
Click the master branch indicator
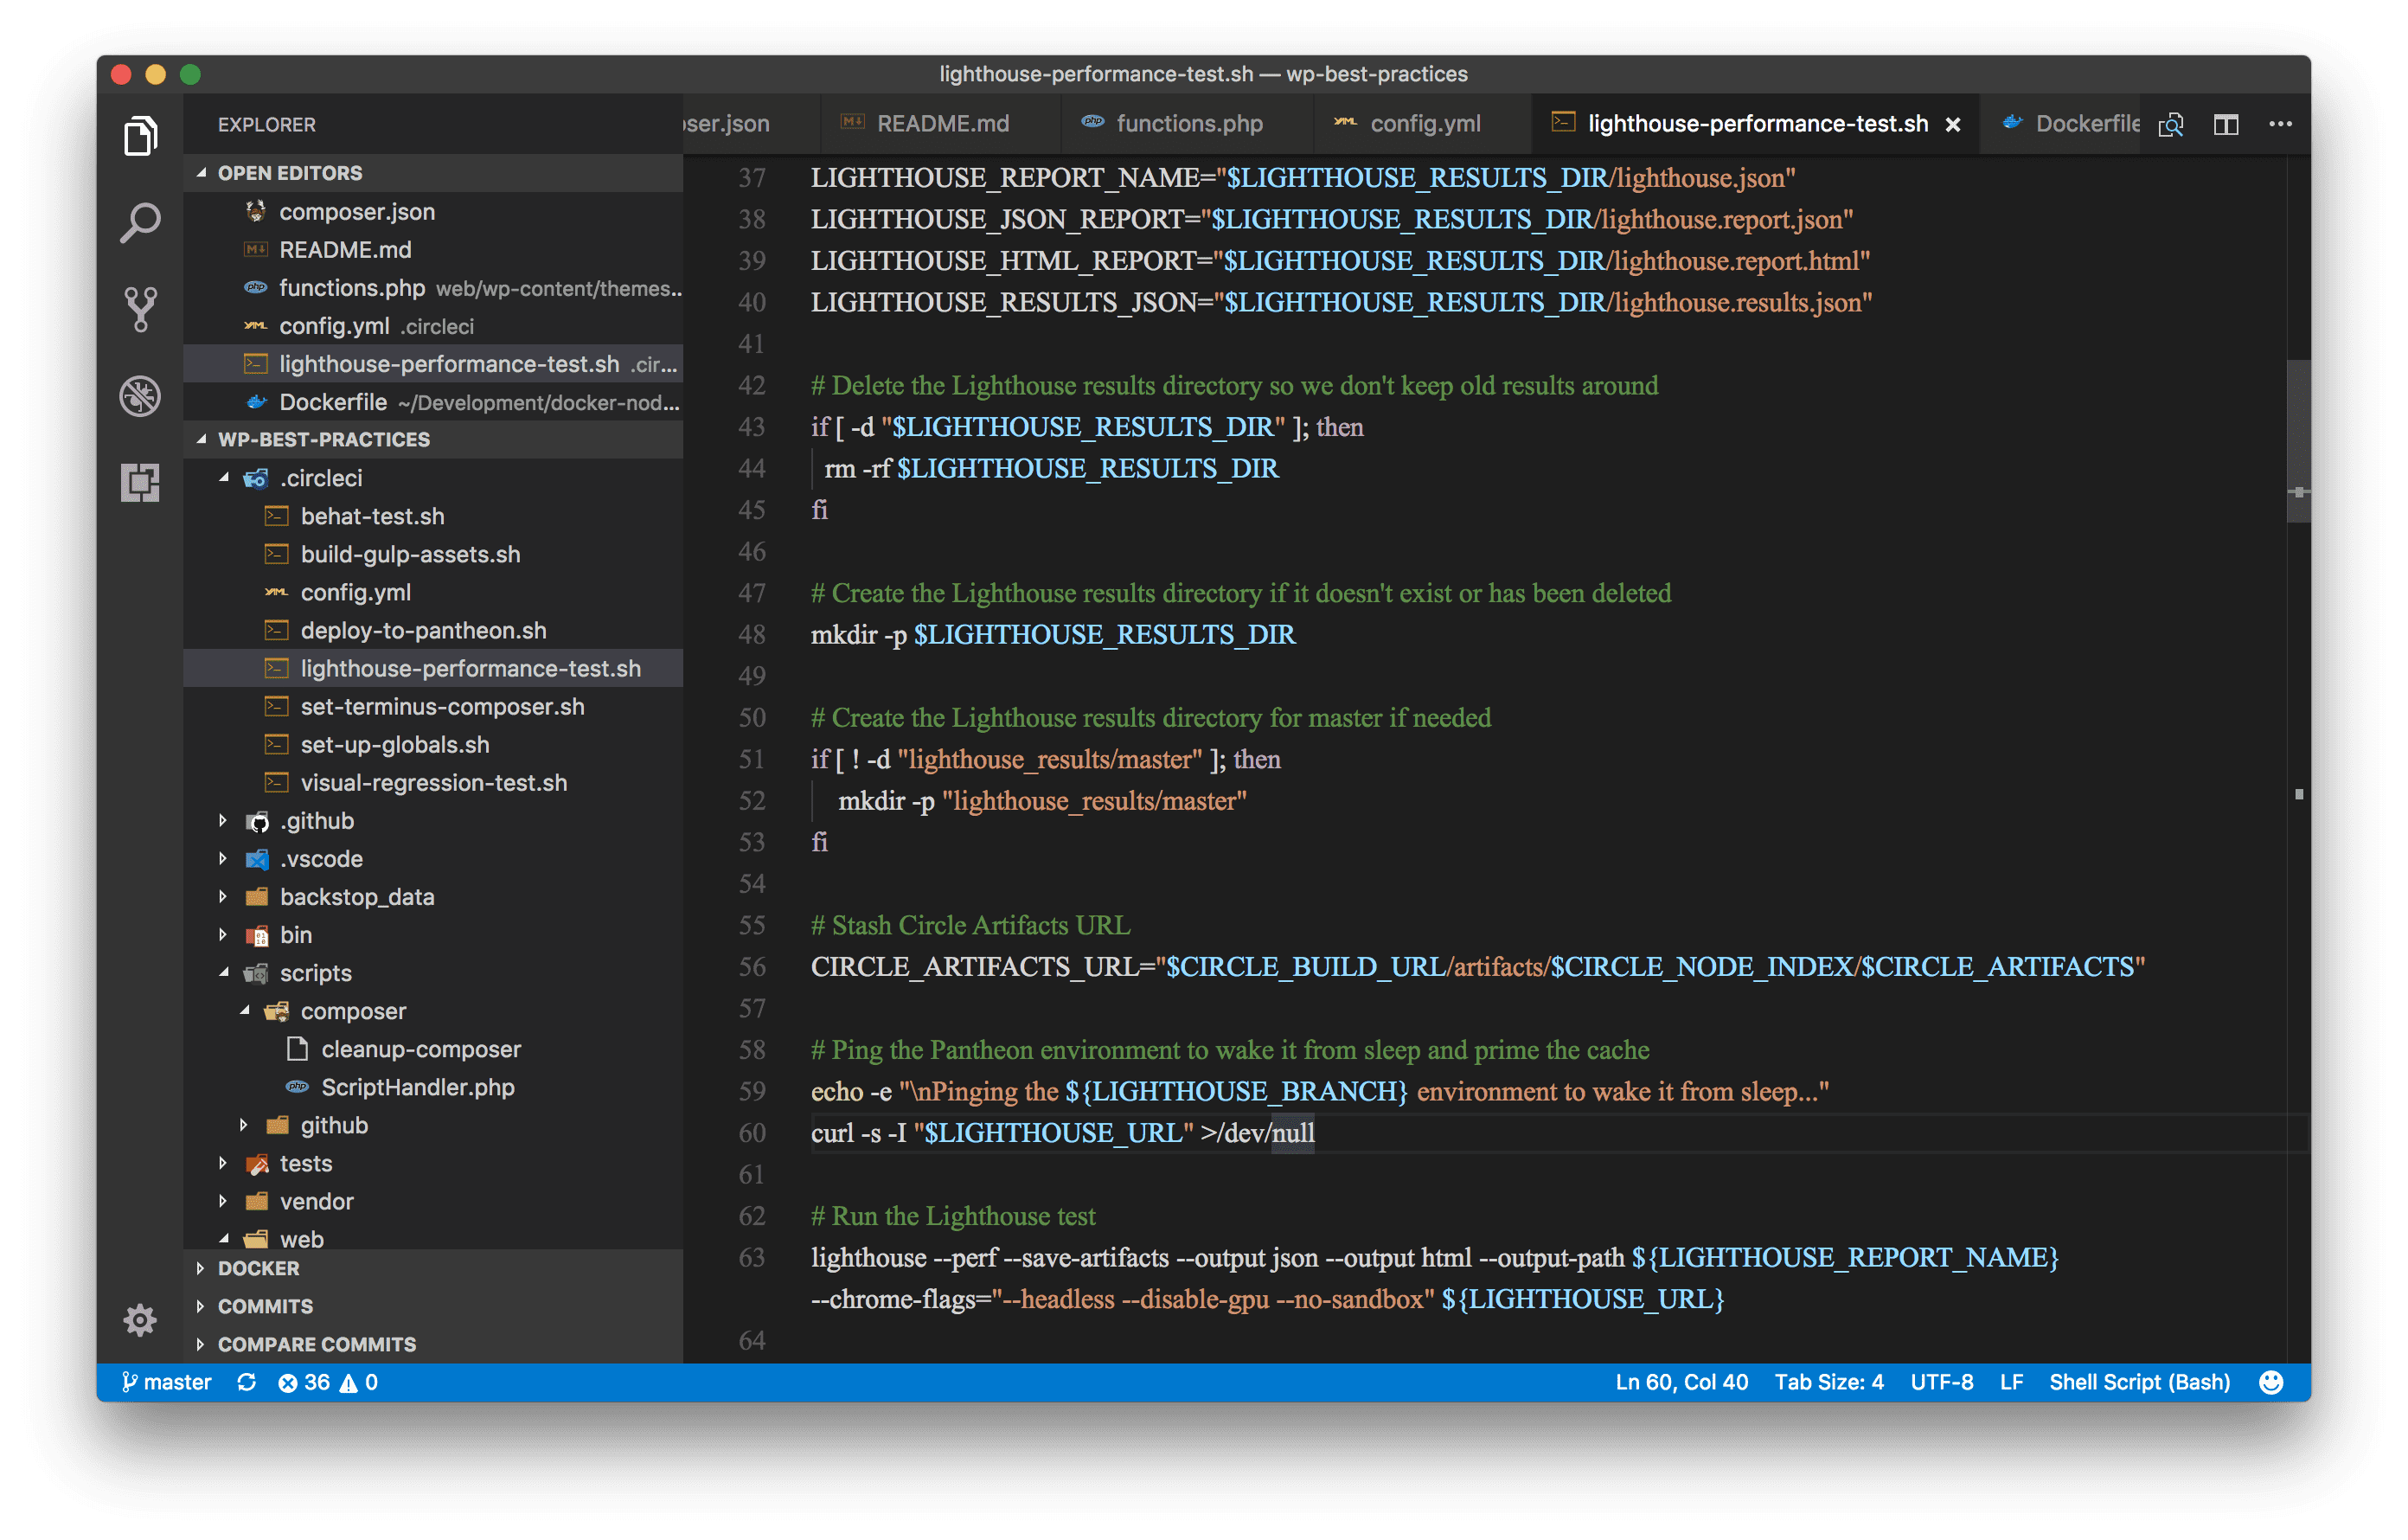click(167, 1382)
